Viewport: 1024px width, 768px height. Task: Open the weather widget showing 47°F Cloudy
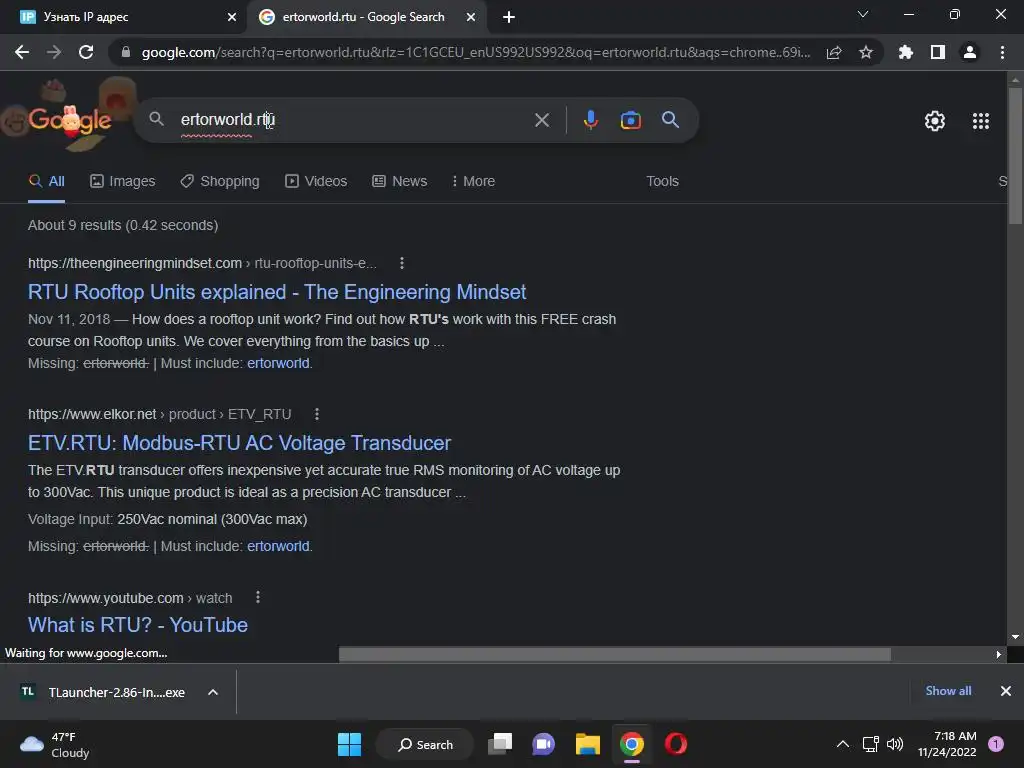tap(54, 744)
